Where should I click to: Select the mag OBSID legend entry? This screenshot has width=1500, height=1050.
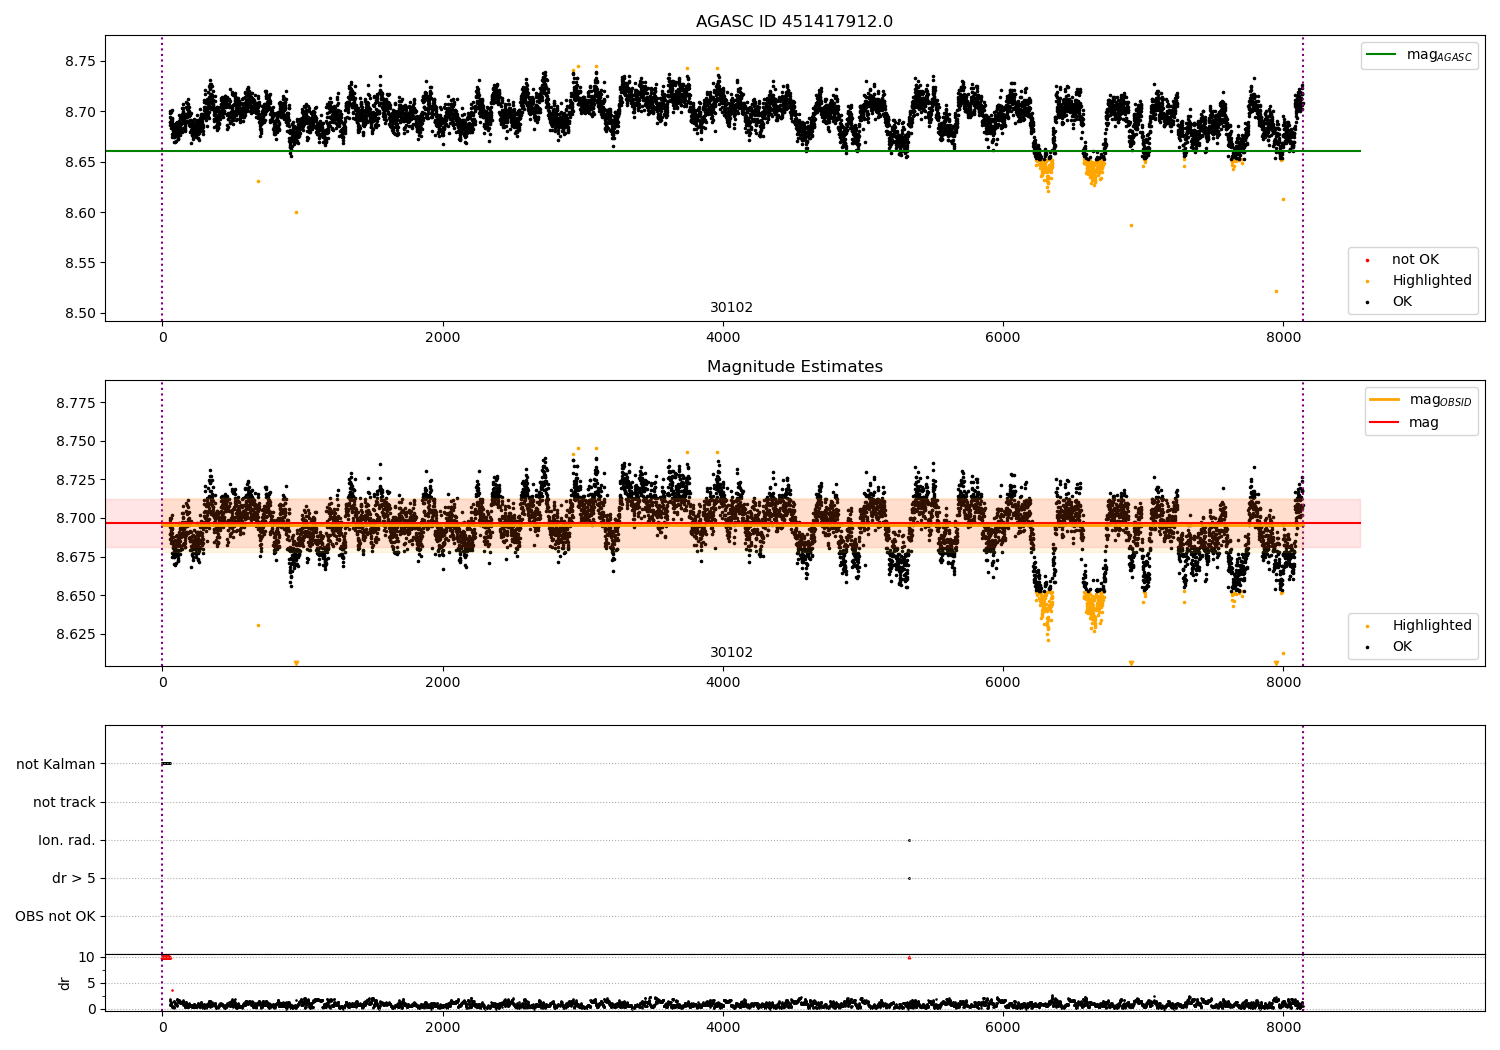pyautogui.click(x=1421, y=400)
